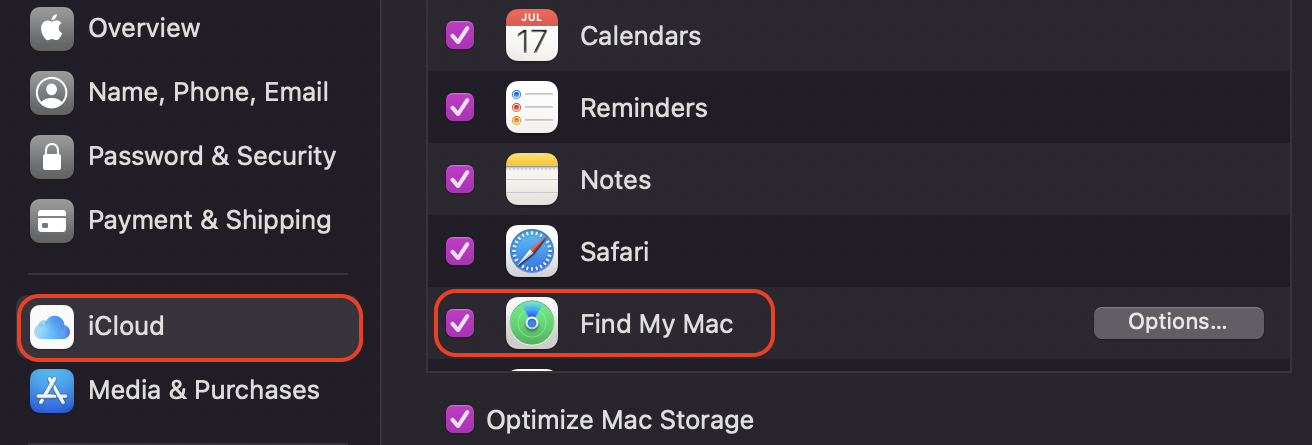Uncheck the Safari checkbox

[x=460, y=251]
